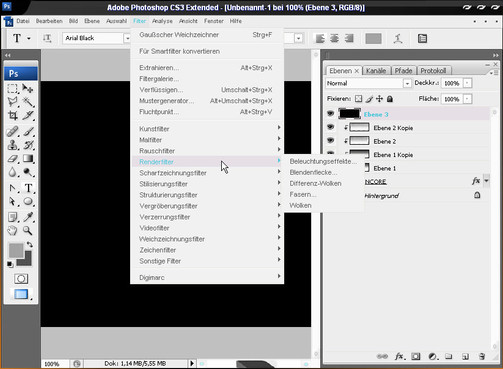
Task: Open the Arial Black font dropdown arrow
Action: coord(127,38)
